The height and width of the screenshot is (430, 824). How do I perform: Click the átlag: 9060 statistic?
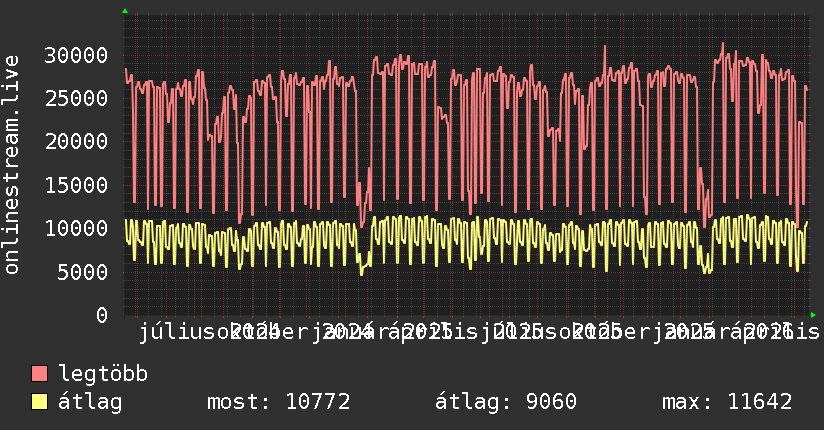coord(506,402)
